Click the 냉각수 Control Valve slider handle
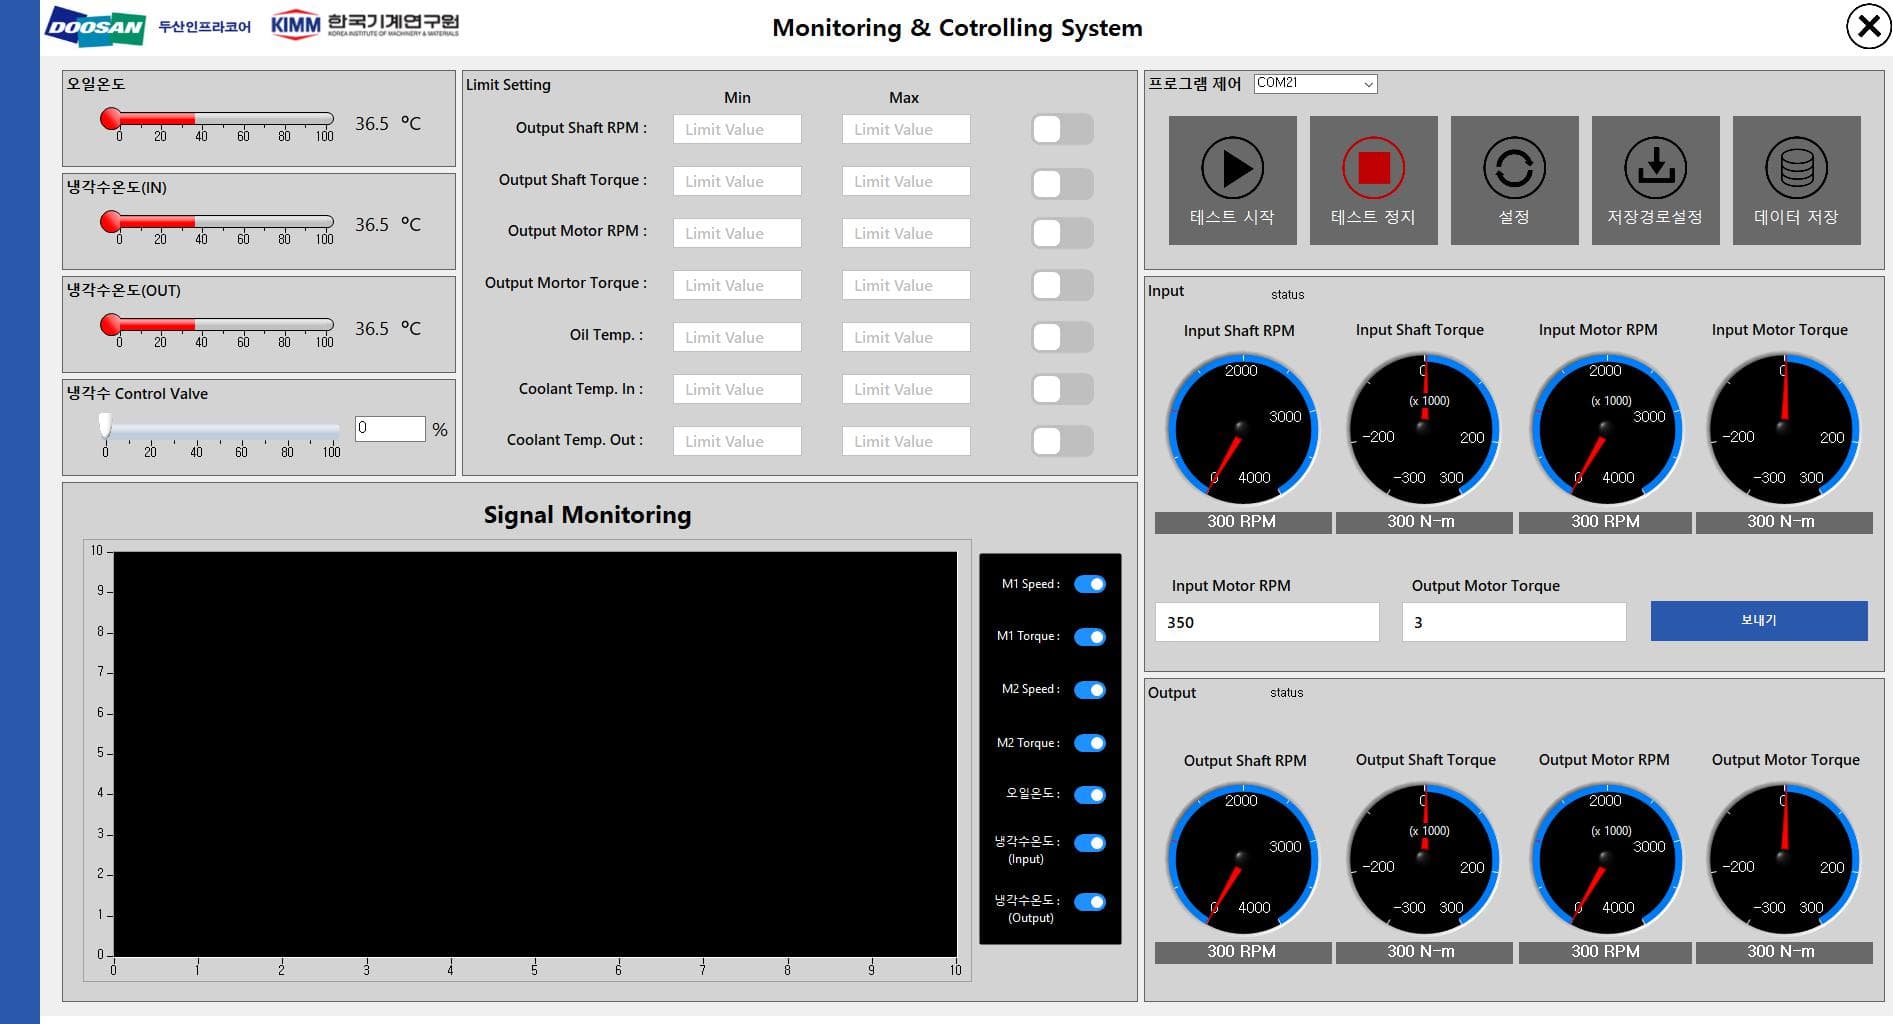This screenshot has height=1024, width=1893. tap(105, 426)
